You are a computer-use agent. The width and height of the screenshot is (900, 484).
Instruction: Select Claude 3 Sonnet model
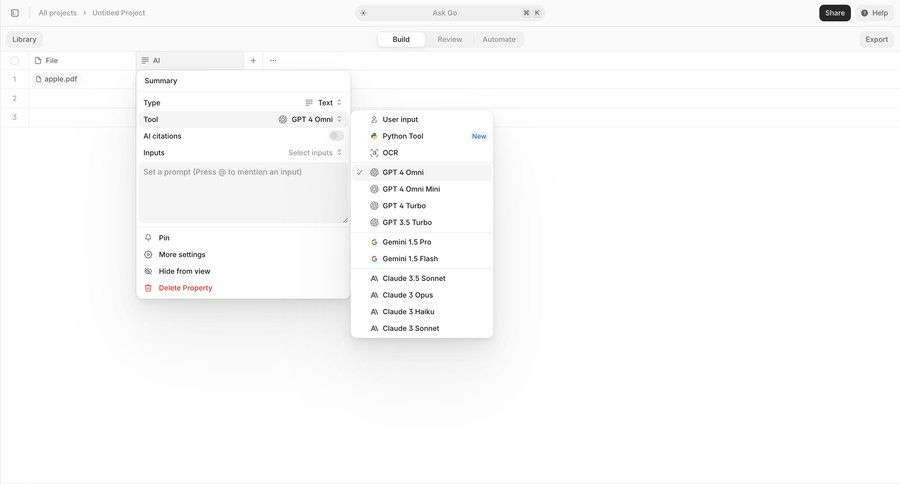coord(422,328)
